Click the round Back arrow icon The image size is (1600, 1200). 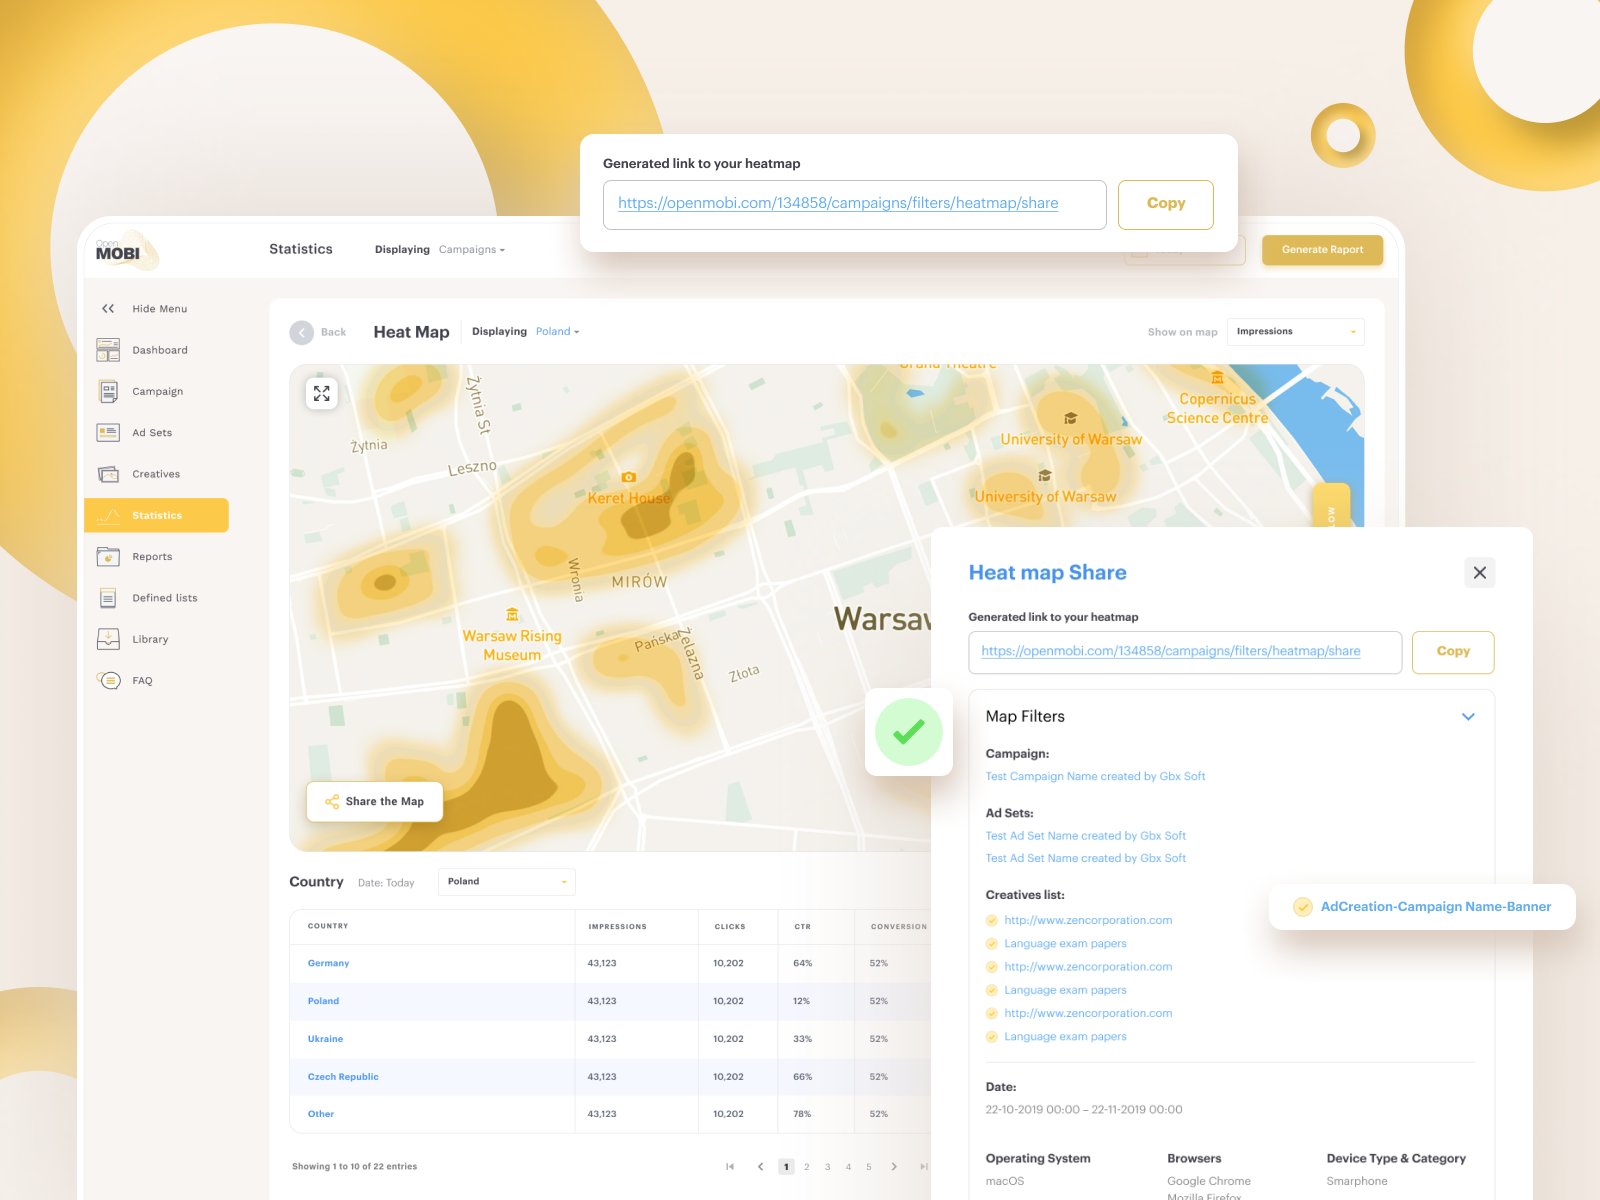(x=302, y=332)
